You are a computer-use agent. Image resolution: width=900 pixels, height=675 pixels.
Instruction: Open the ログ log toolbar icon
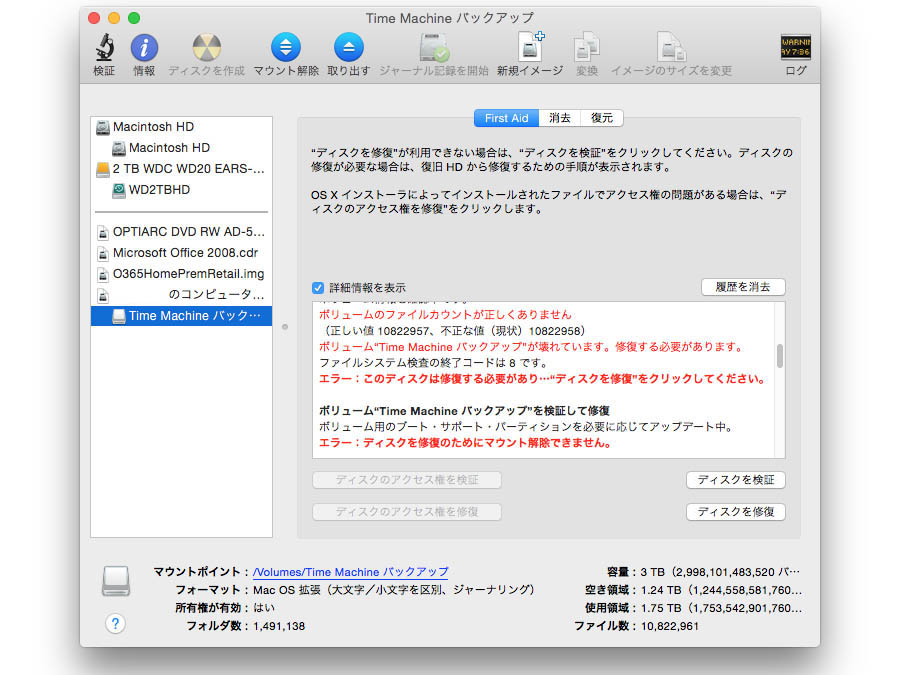click(x=796, y=47)
